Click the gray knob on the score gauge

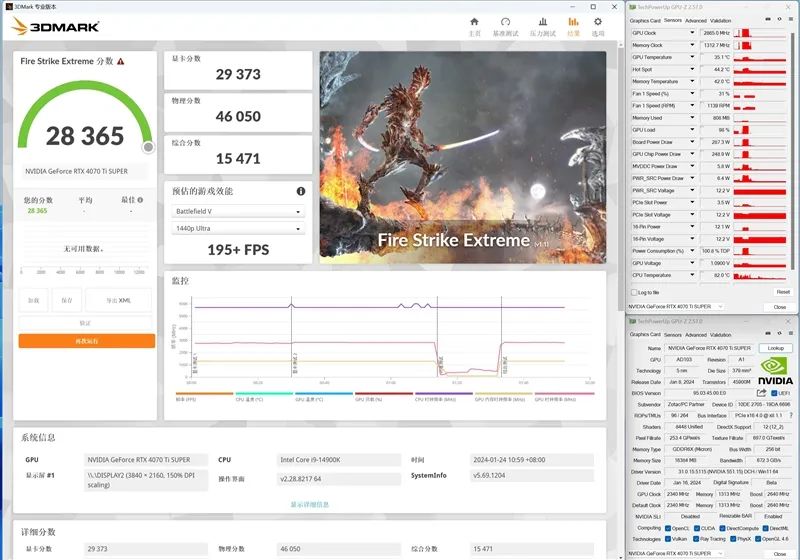148,147
